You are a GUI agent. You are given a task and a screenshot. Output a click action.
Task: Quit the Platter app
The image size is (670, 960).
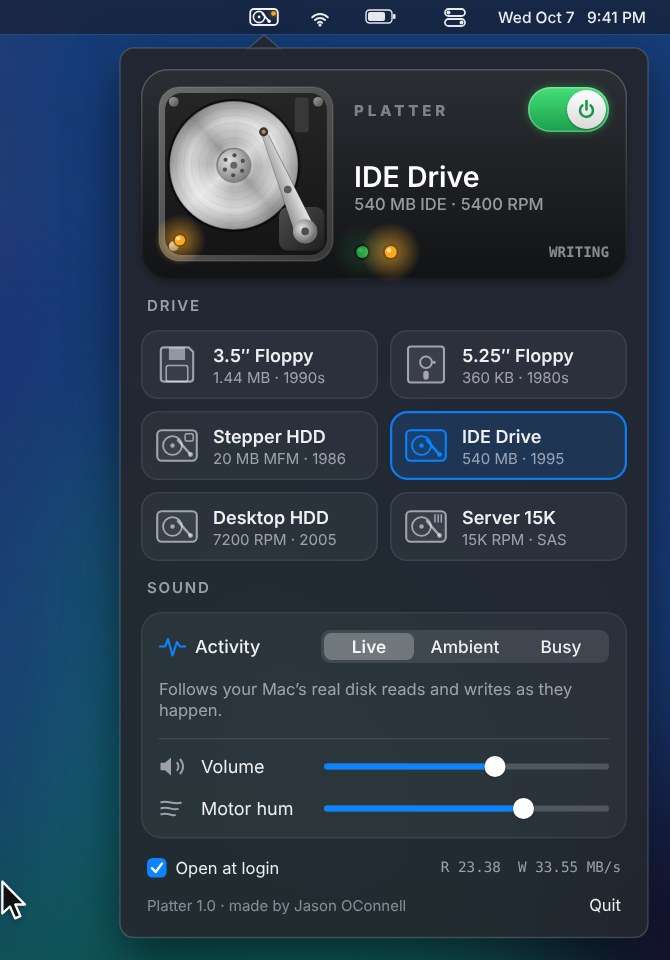pos(604,905)
